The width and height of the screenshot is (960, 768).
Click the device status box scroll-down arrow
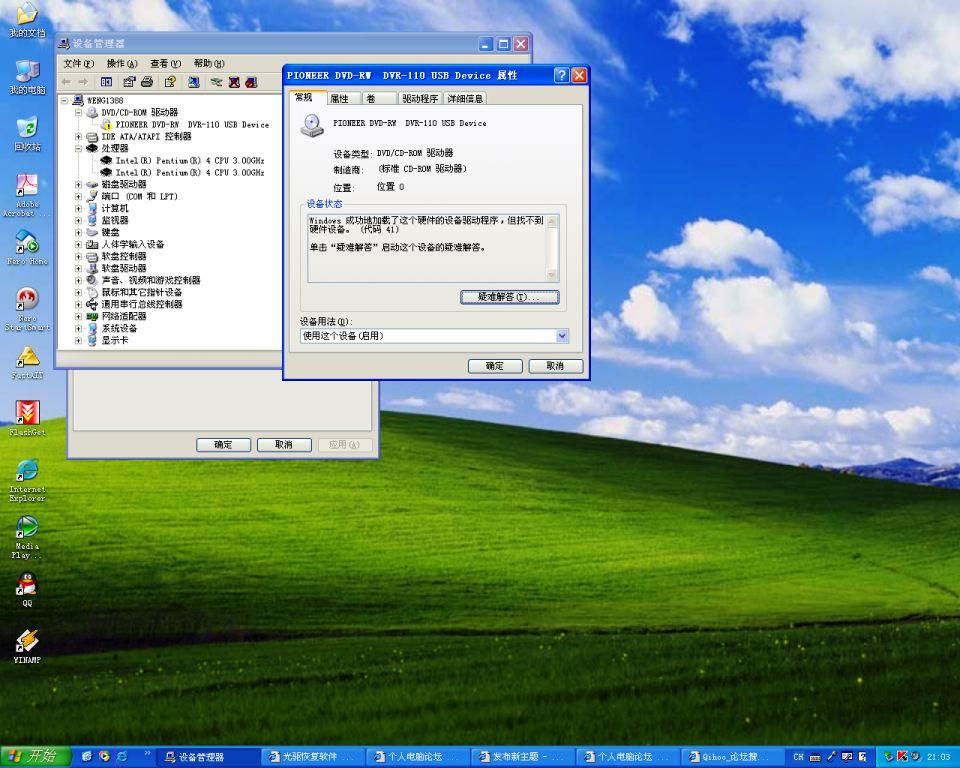click(x=552, y=274)
